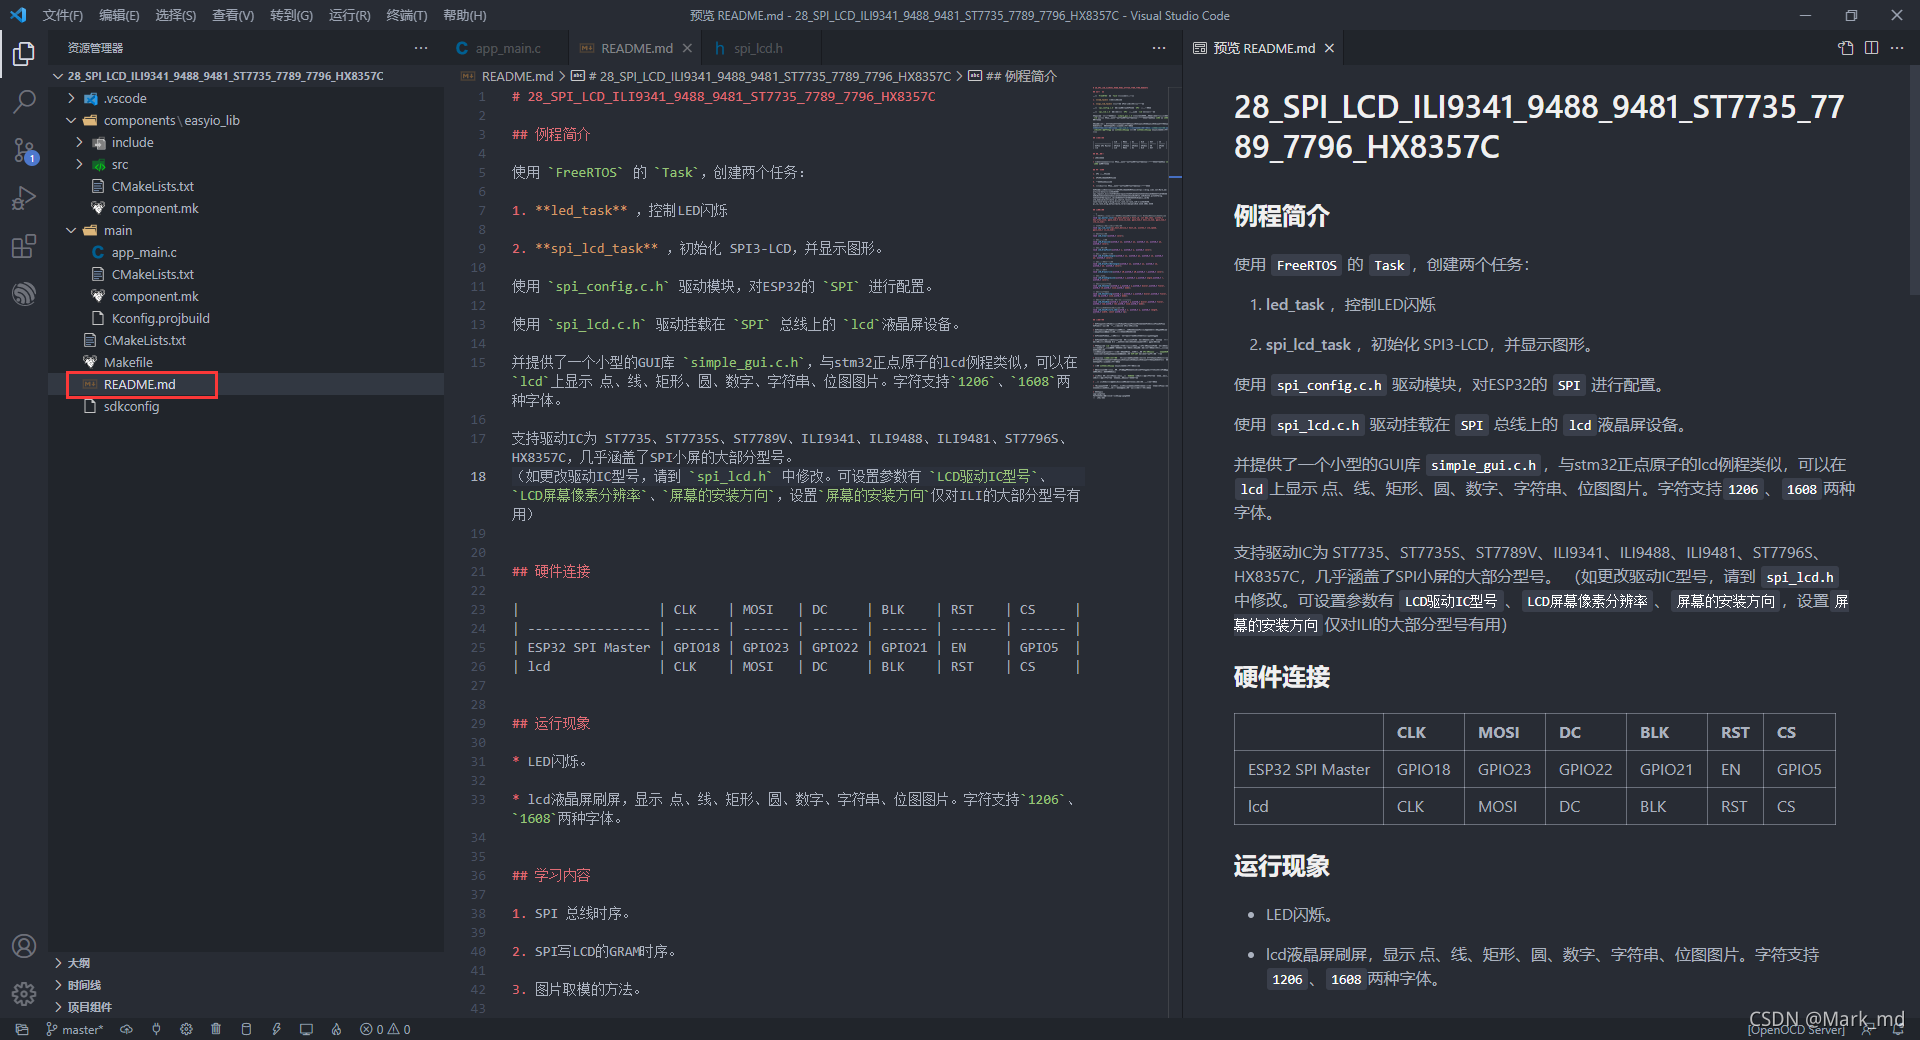1920x1040 pixels.
Task: Open the Extensions view
Action: [x=24, y=246]
